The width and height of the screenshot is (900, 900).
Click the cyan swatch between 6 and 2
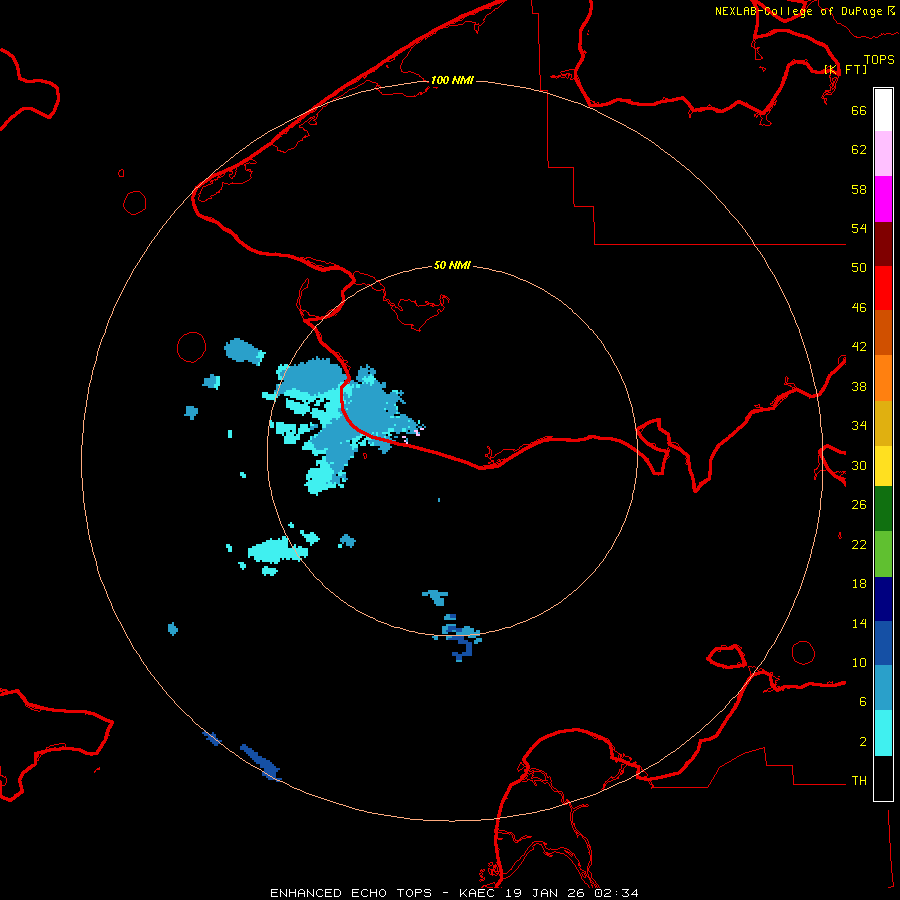tap(883, 733)
